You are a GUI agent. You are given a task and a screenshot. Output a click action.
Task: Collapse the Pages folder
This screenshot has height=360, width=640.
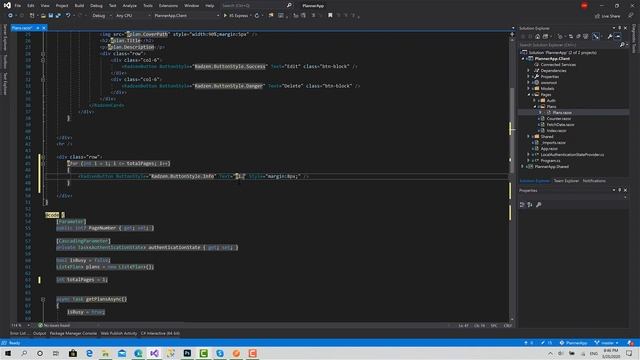[x=529, y=94]
